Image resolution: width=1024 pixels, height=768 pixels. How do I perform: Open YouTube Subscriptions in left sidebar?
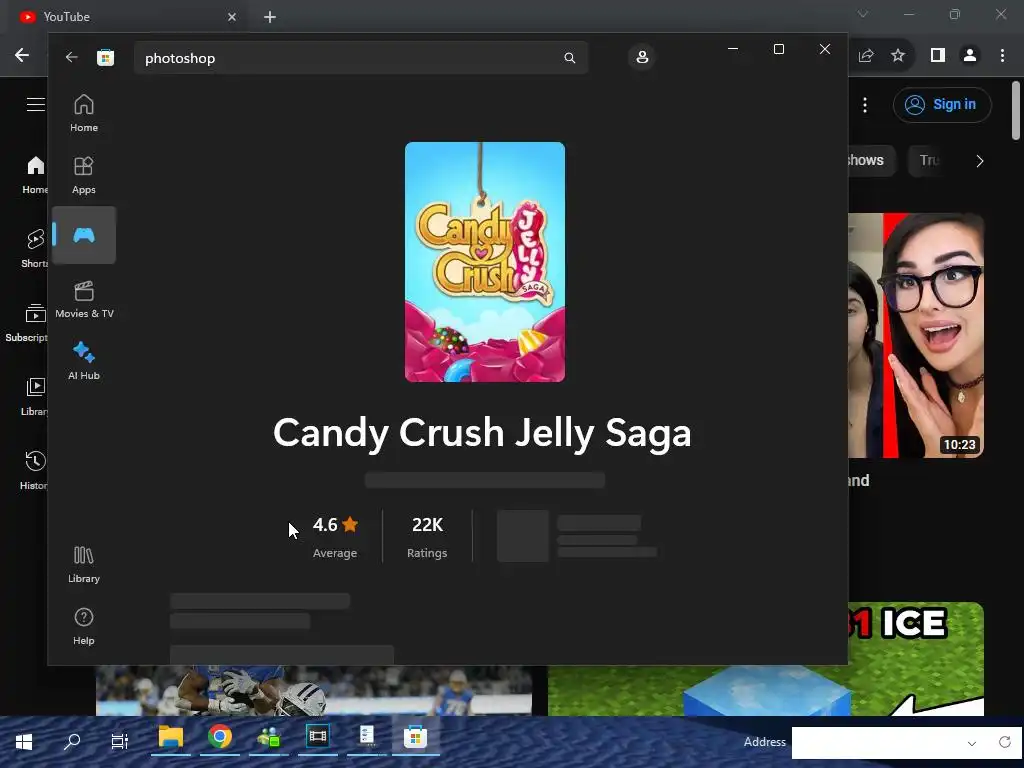pyautogui.click(x=27, y=322)
